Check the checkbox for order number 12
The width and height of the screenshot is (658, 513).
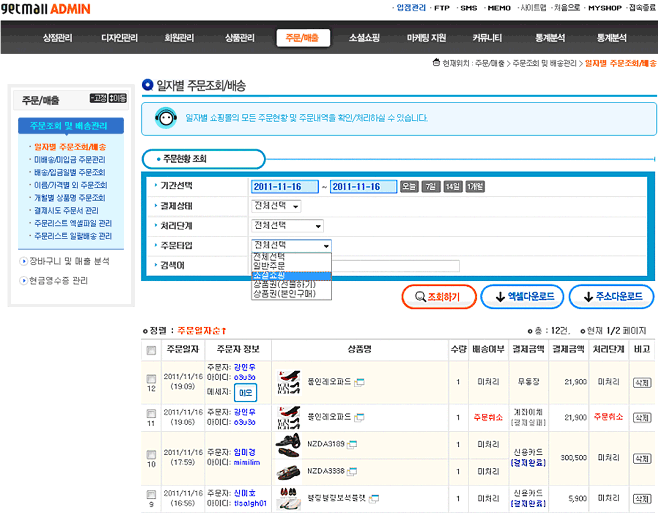point(151,379)
